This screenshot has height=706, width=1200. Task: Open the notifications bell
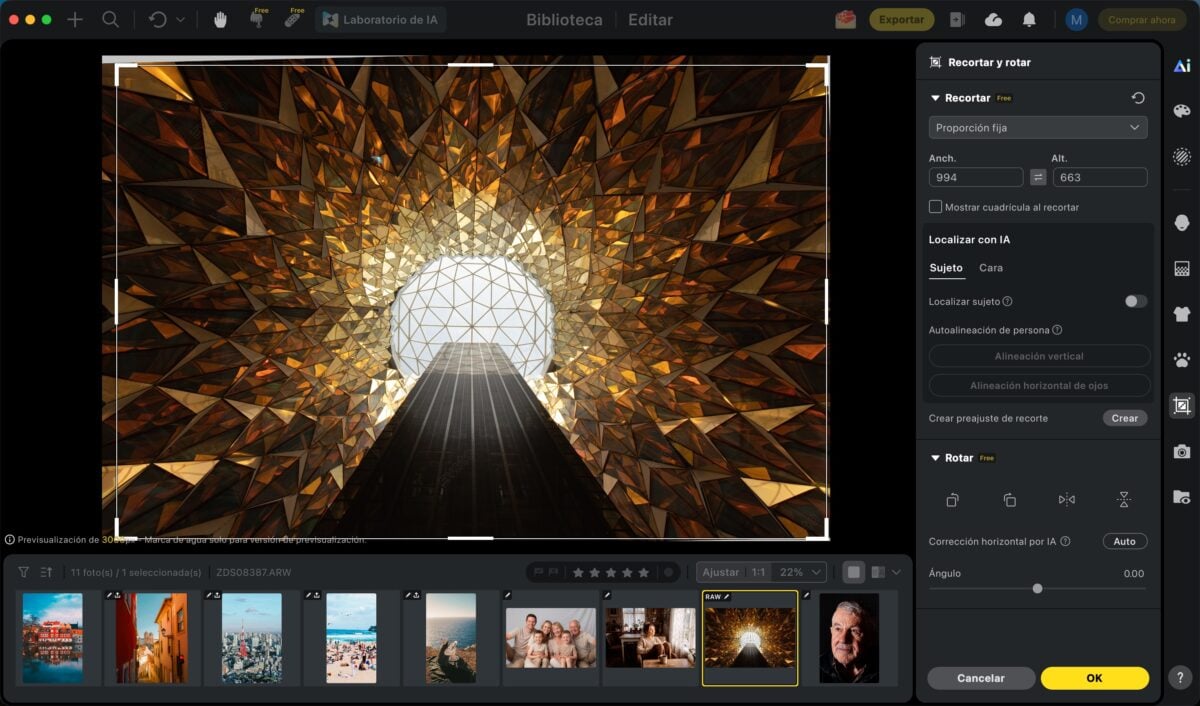[1029, 19]
